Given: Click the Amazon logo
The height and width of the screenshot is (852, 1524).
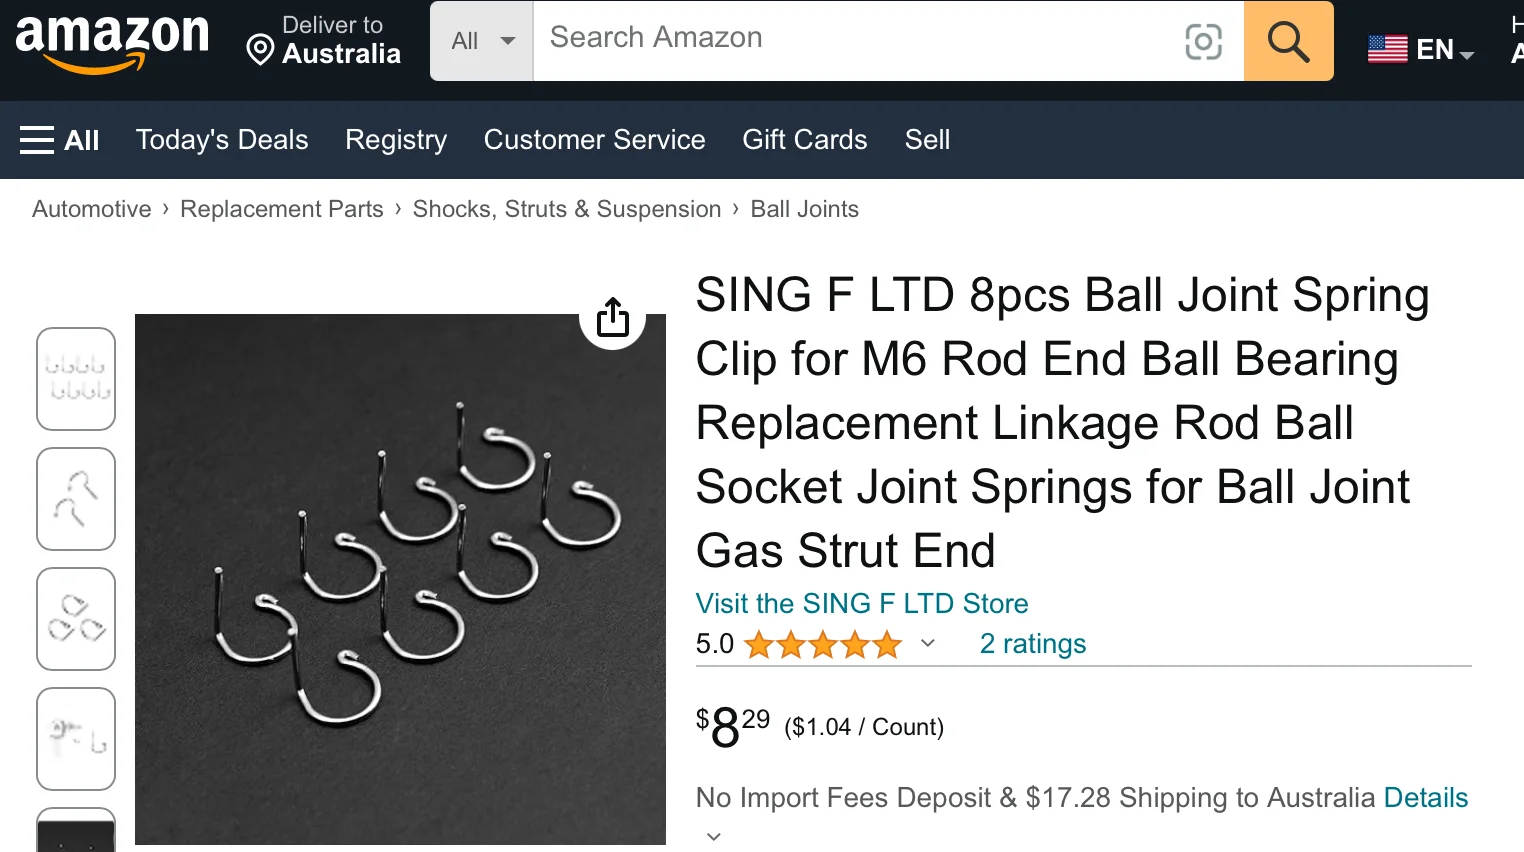Looking at the screenshot, I should pyautogui.click(x=112, y=42).
